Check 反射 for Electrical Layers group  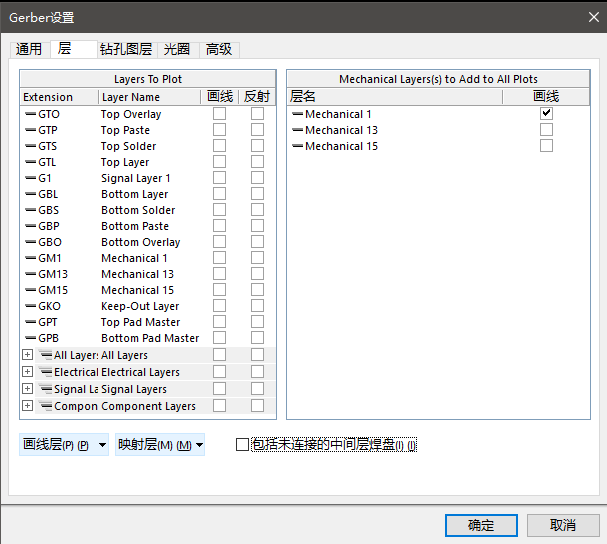257,372
